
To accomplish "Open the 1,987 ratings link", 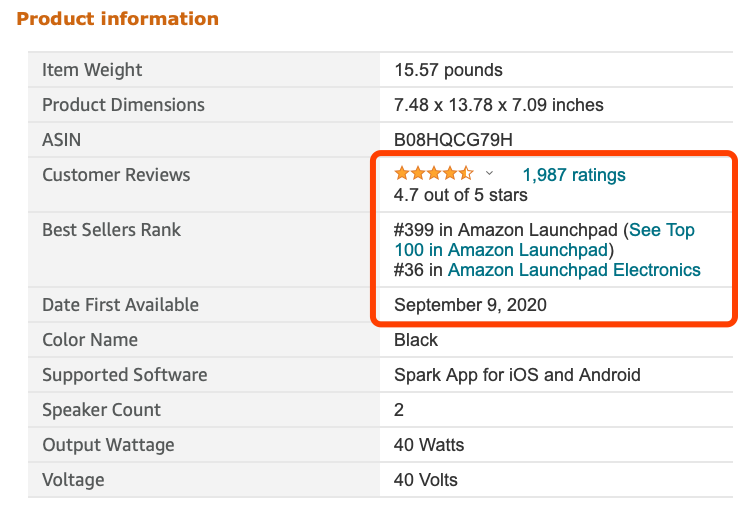I will (x=574, y=175).
